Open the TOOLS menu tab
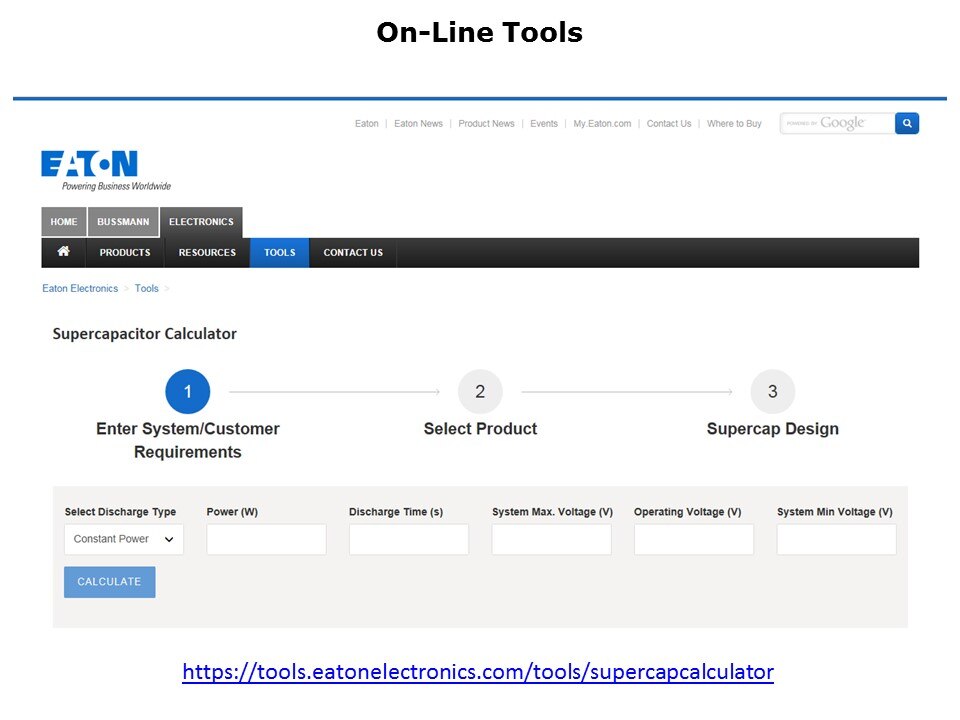 point(280,253)
